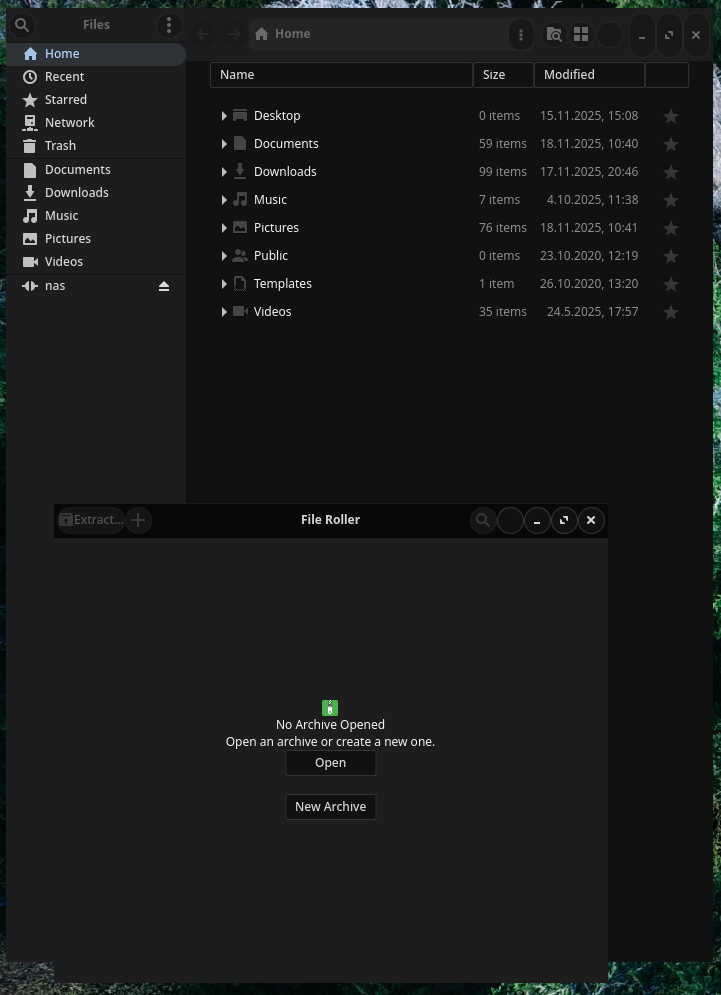Star the Documents folder

(671, 144)
